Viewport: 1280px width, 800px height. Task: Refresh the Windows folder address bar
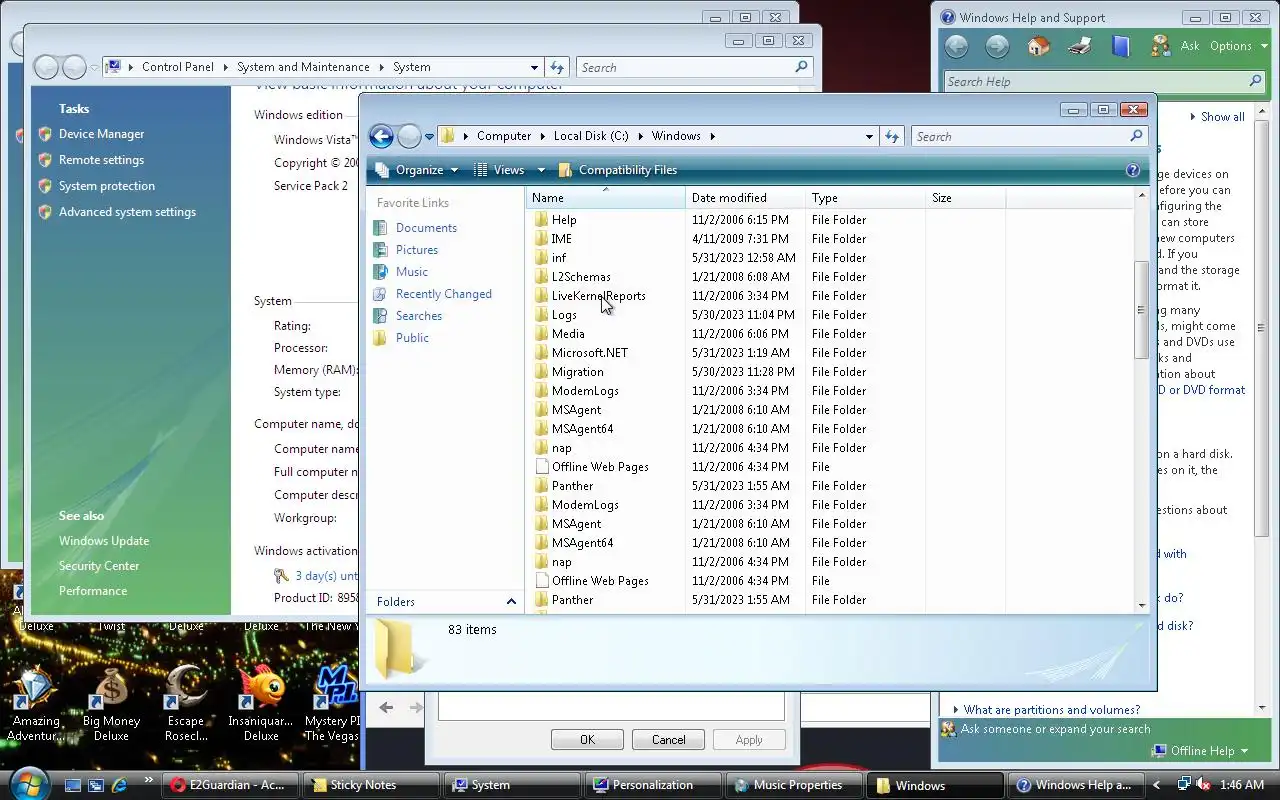click(892, 136)
